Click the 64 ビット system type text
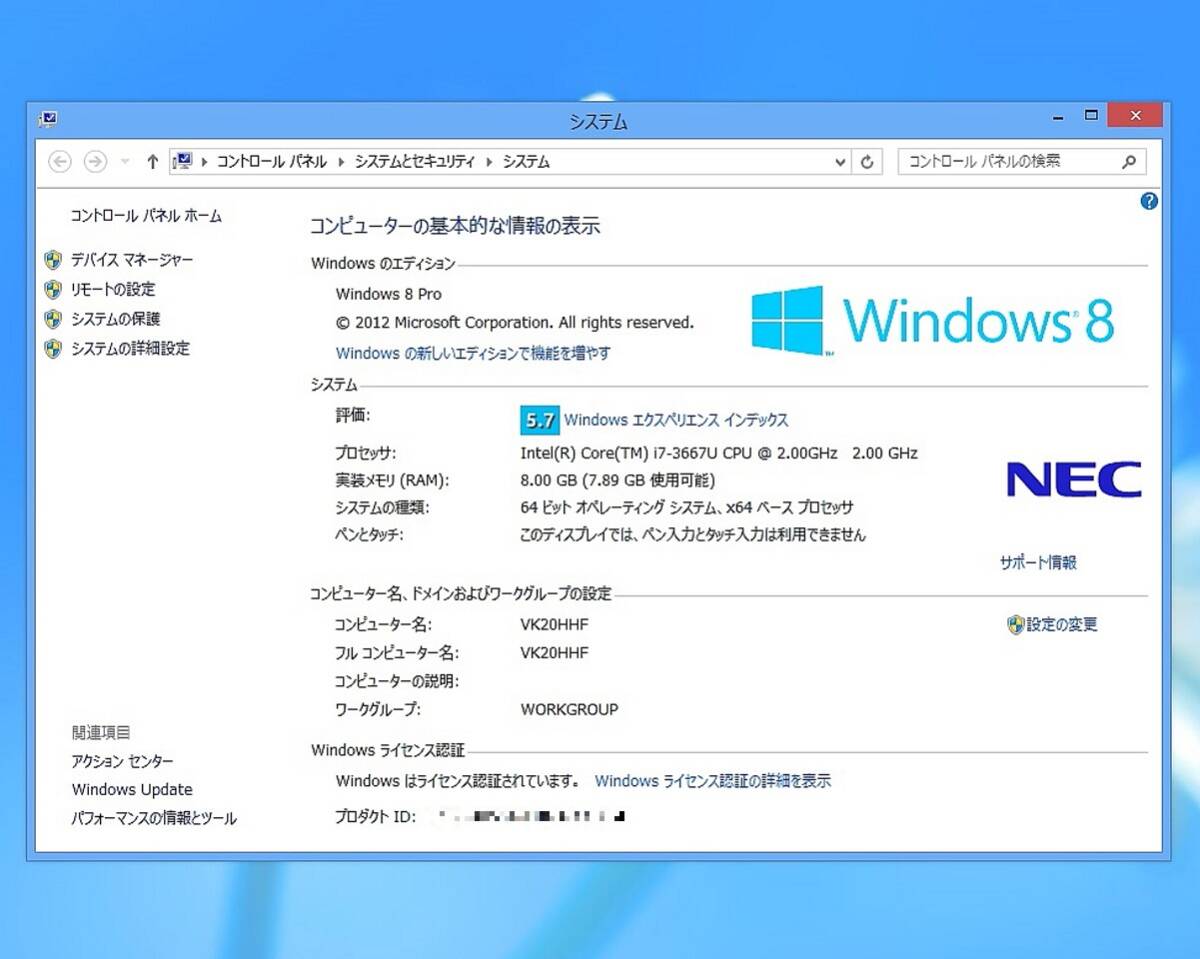The width and height of the screenshot is (1200, 959). coord(687,508)
